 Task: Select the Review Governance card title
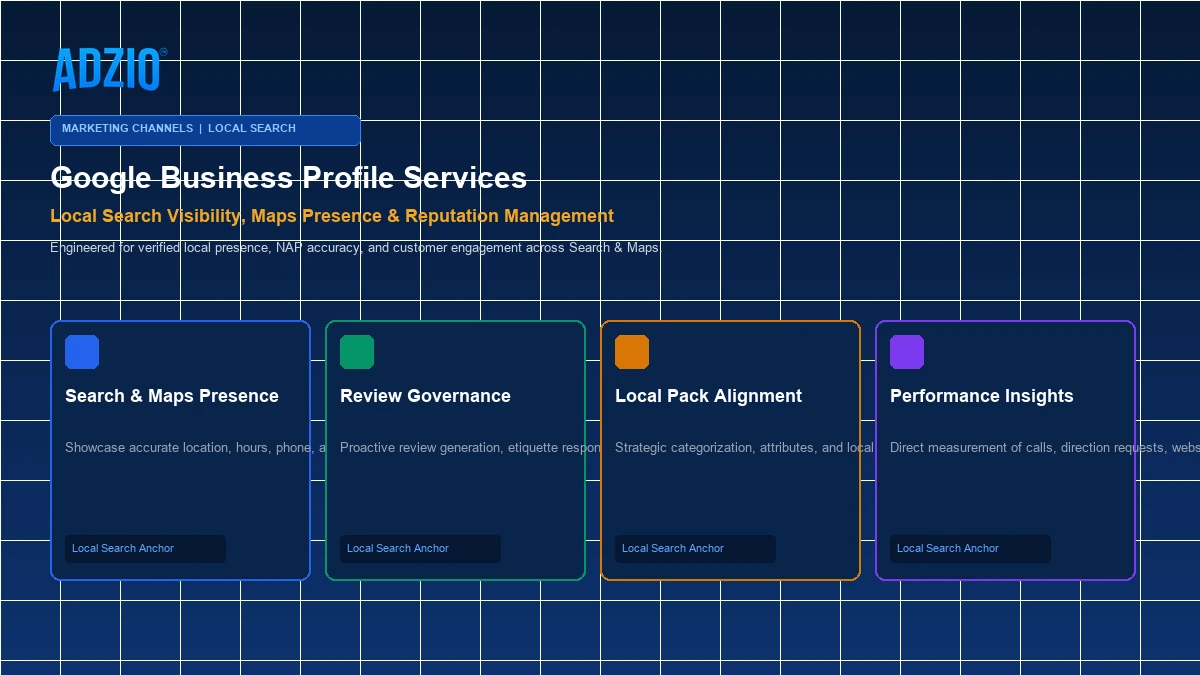tap(425, 396)
